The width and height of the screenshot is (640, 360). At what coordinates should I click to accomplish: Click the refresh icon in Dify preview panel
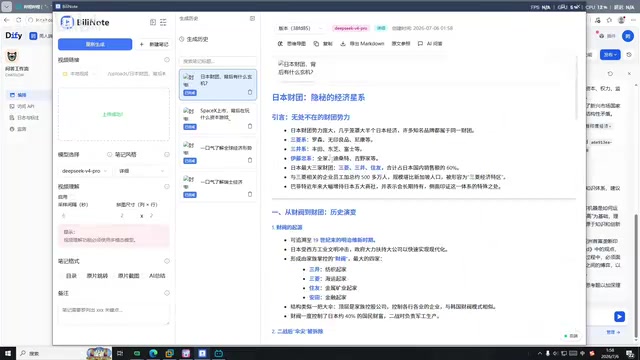(x=610, y=73)
